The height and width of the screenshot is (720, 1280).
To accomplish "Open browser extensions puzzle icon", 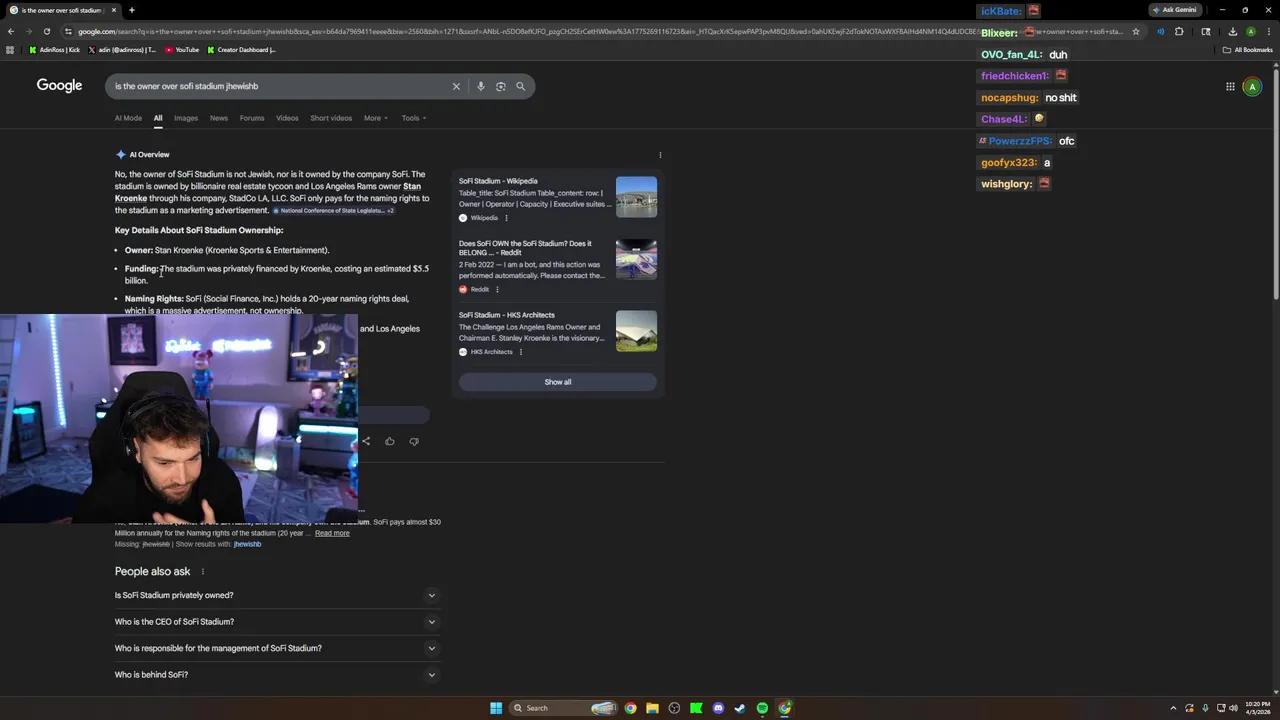I will 1179,31.
